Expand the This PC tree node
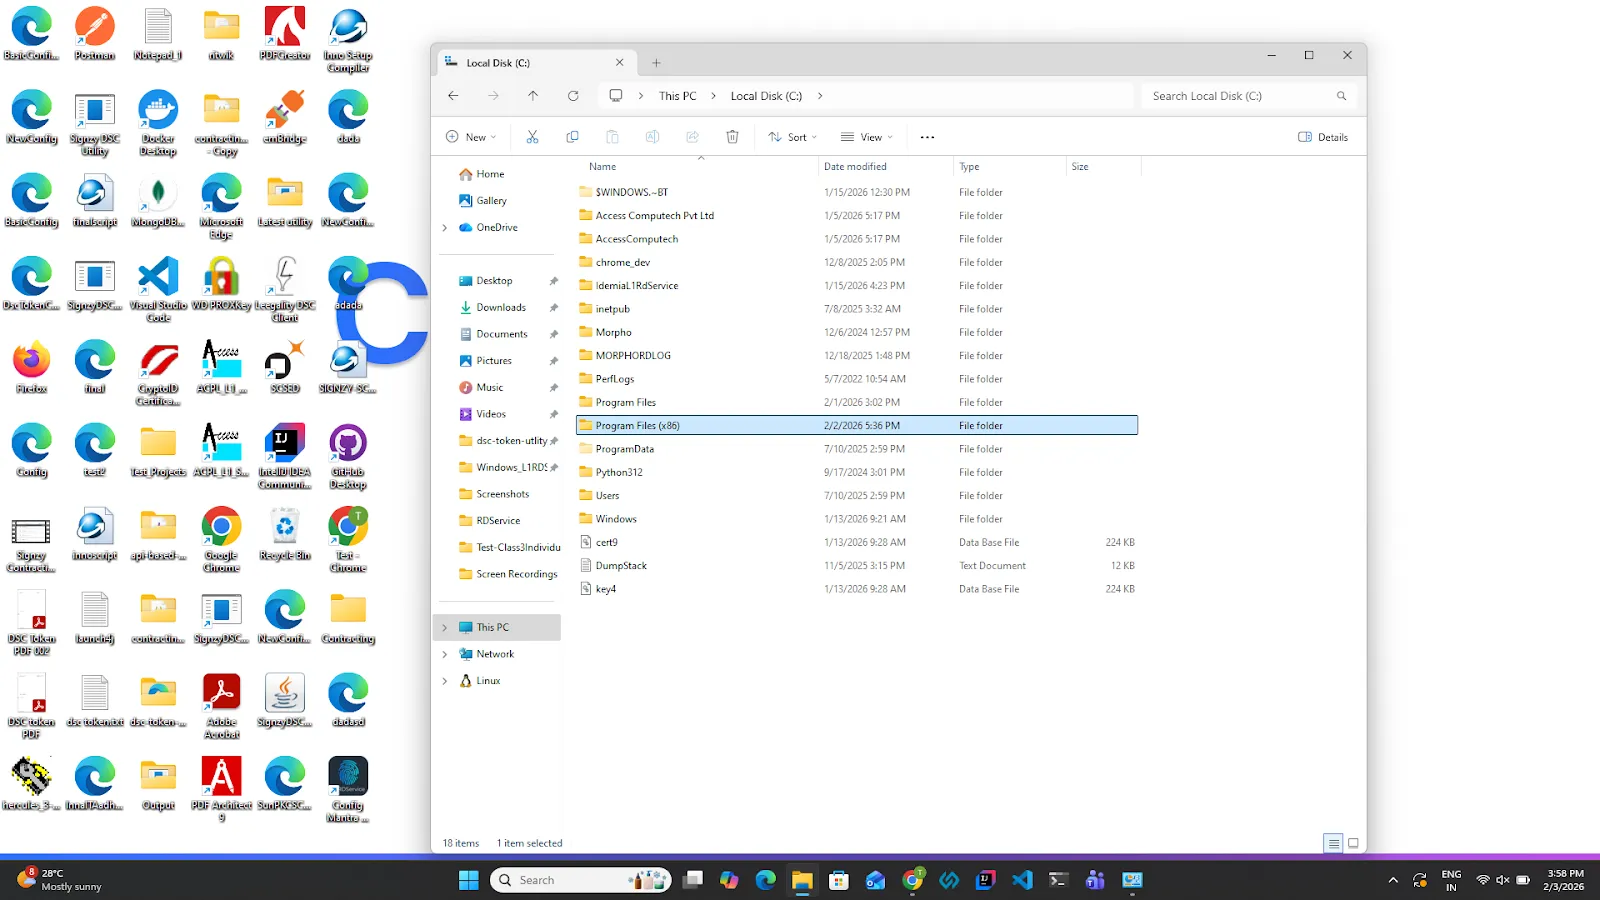 (445, 628)
